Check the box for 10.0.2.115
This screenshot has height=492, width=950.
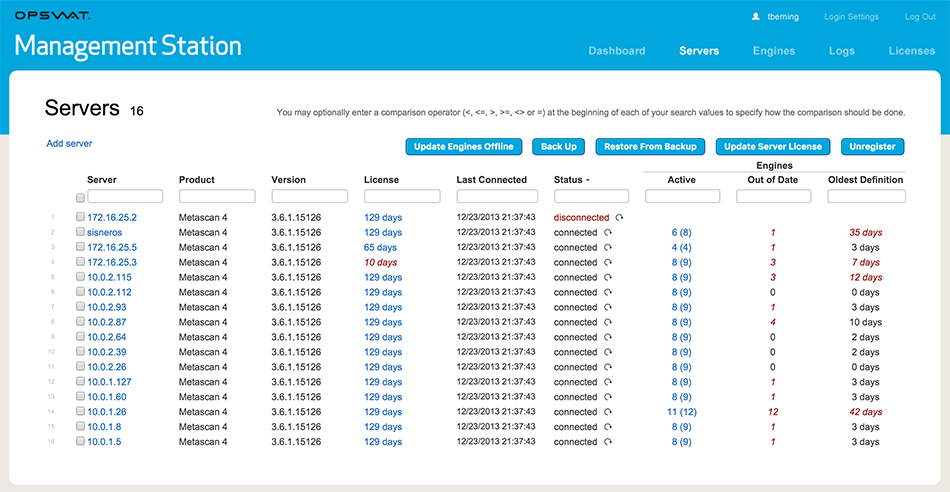pos(80,276)
